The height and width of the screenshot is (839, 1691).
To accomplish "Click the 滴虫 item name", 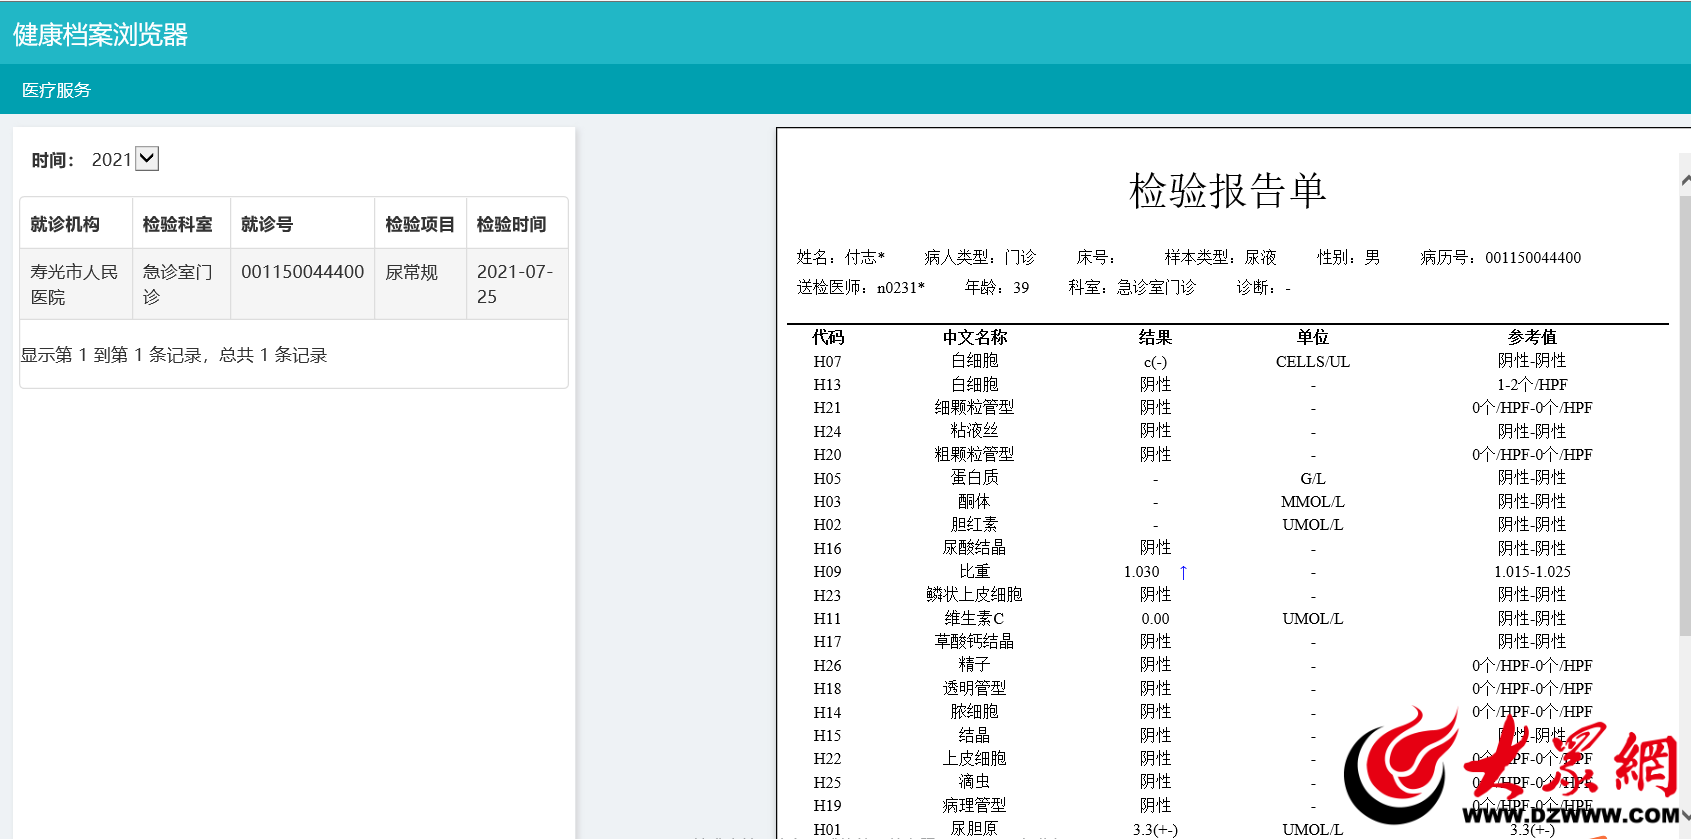I will pos(974,782).
